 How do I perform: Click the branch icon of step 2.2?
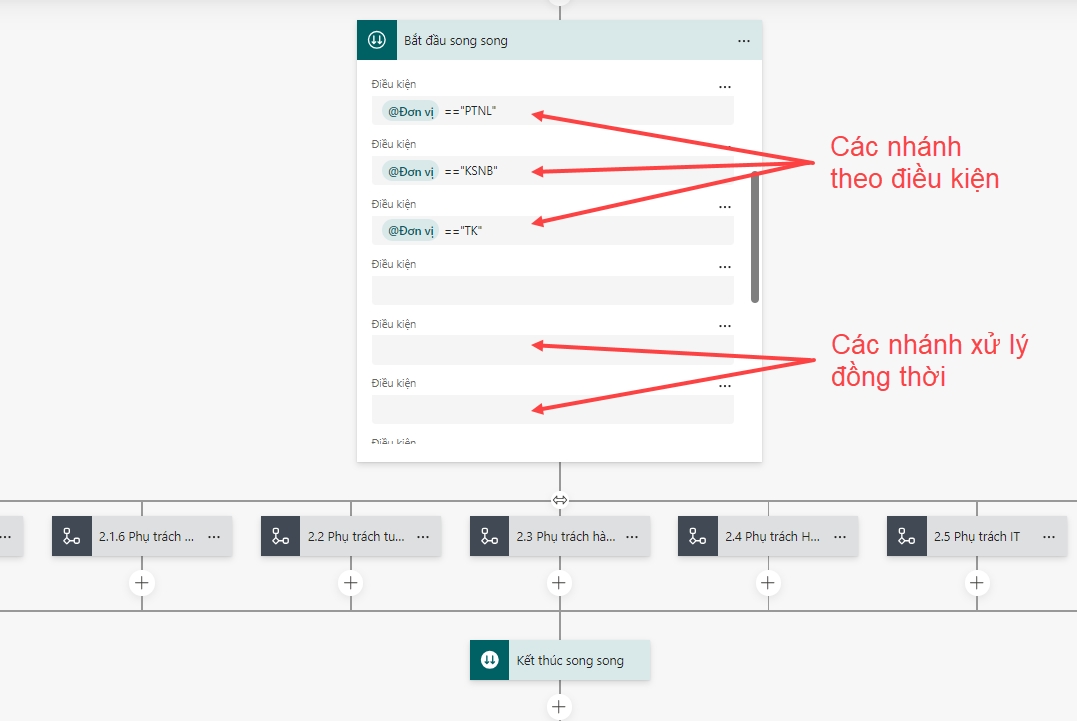pos(281,536)
